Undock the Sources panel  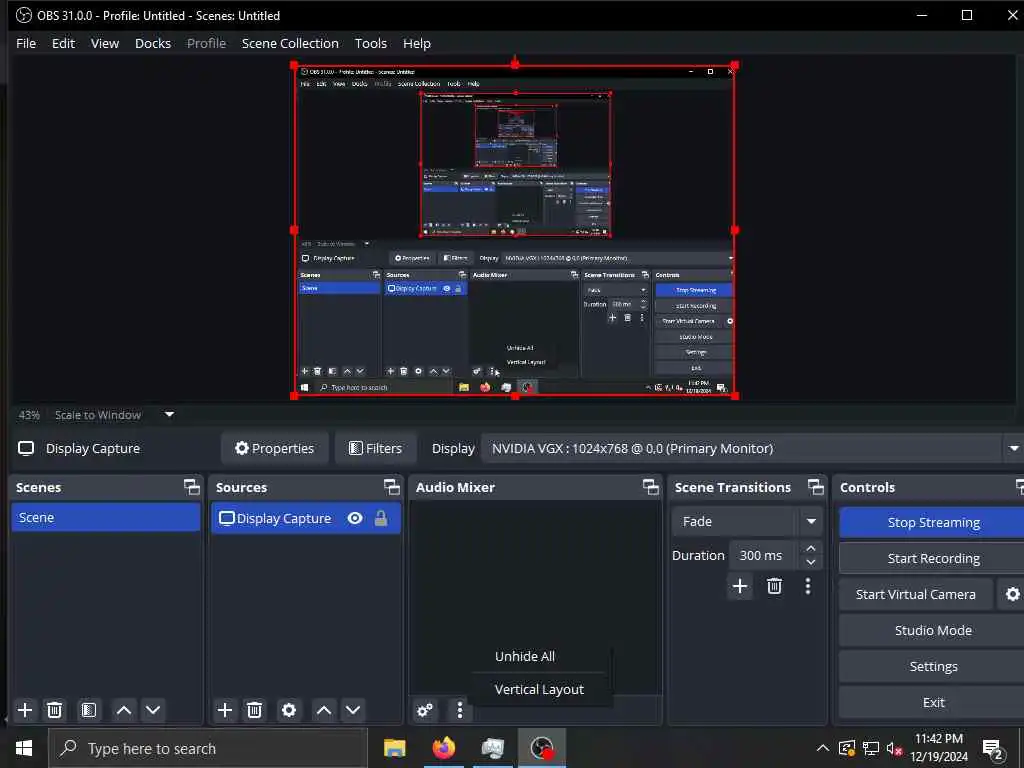point(391,487)
